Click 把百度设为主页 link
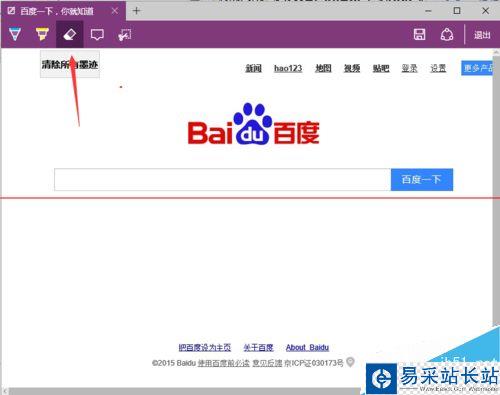The image size is (500, 395). point(205,348)
